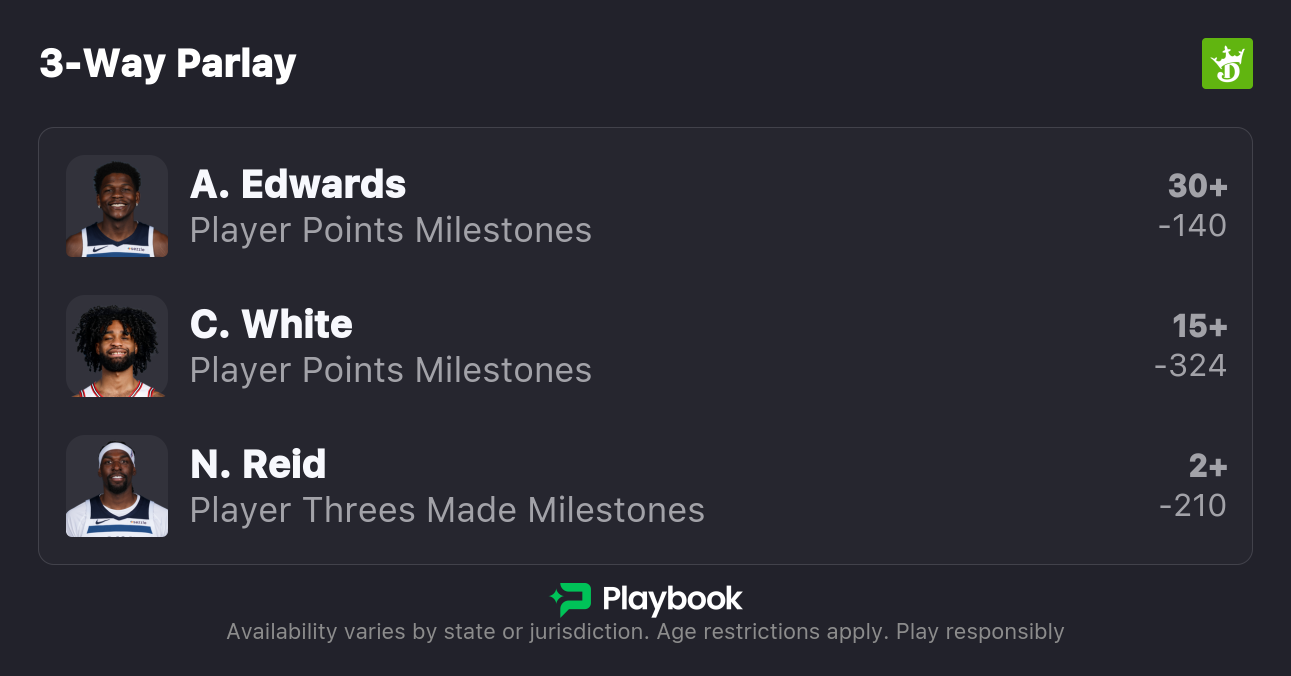
Task: Click the 30+ points milestone value
Action: point(1197,186)
